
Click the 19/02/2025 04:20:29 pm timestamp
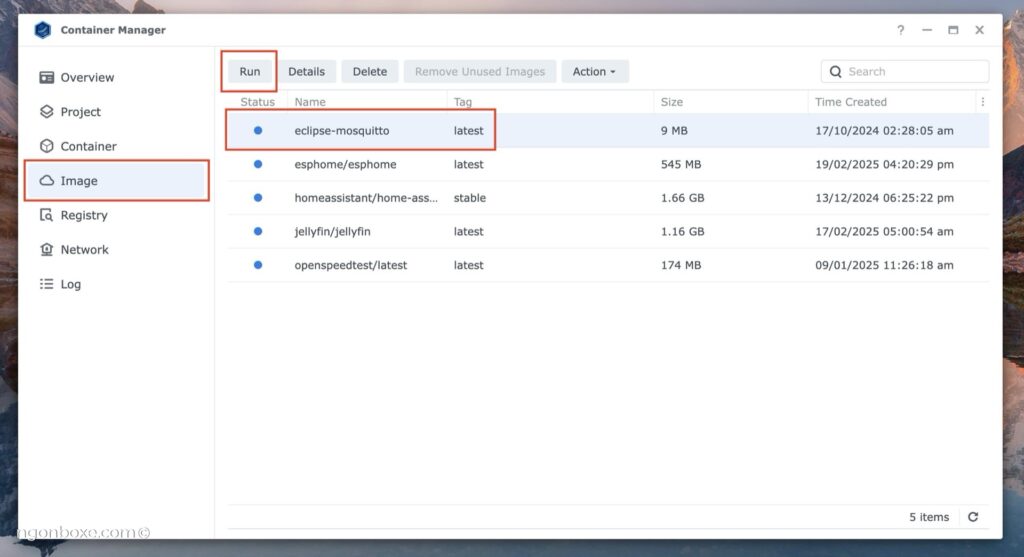point(884,165)
